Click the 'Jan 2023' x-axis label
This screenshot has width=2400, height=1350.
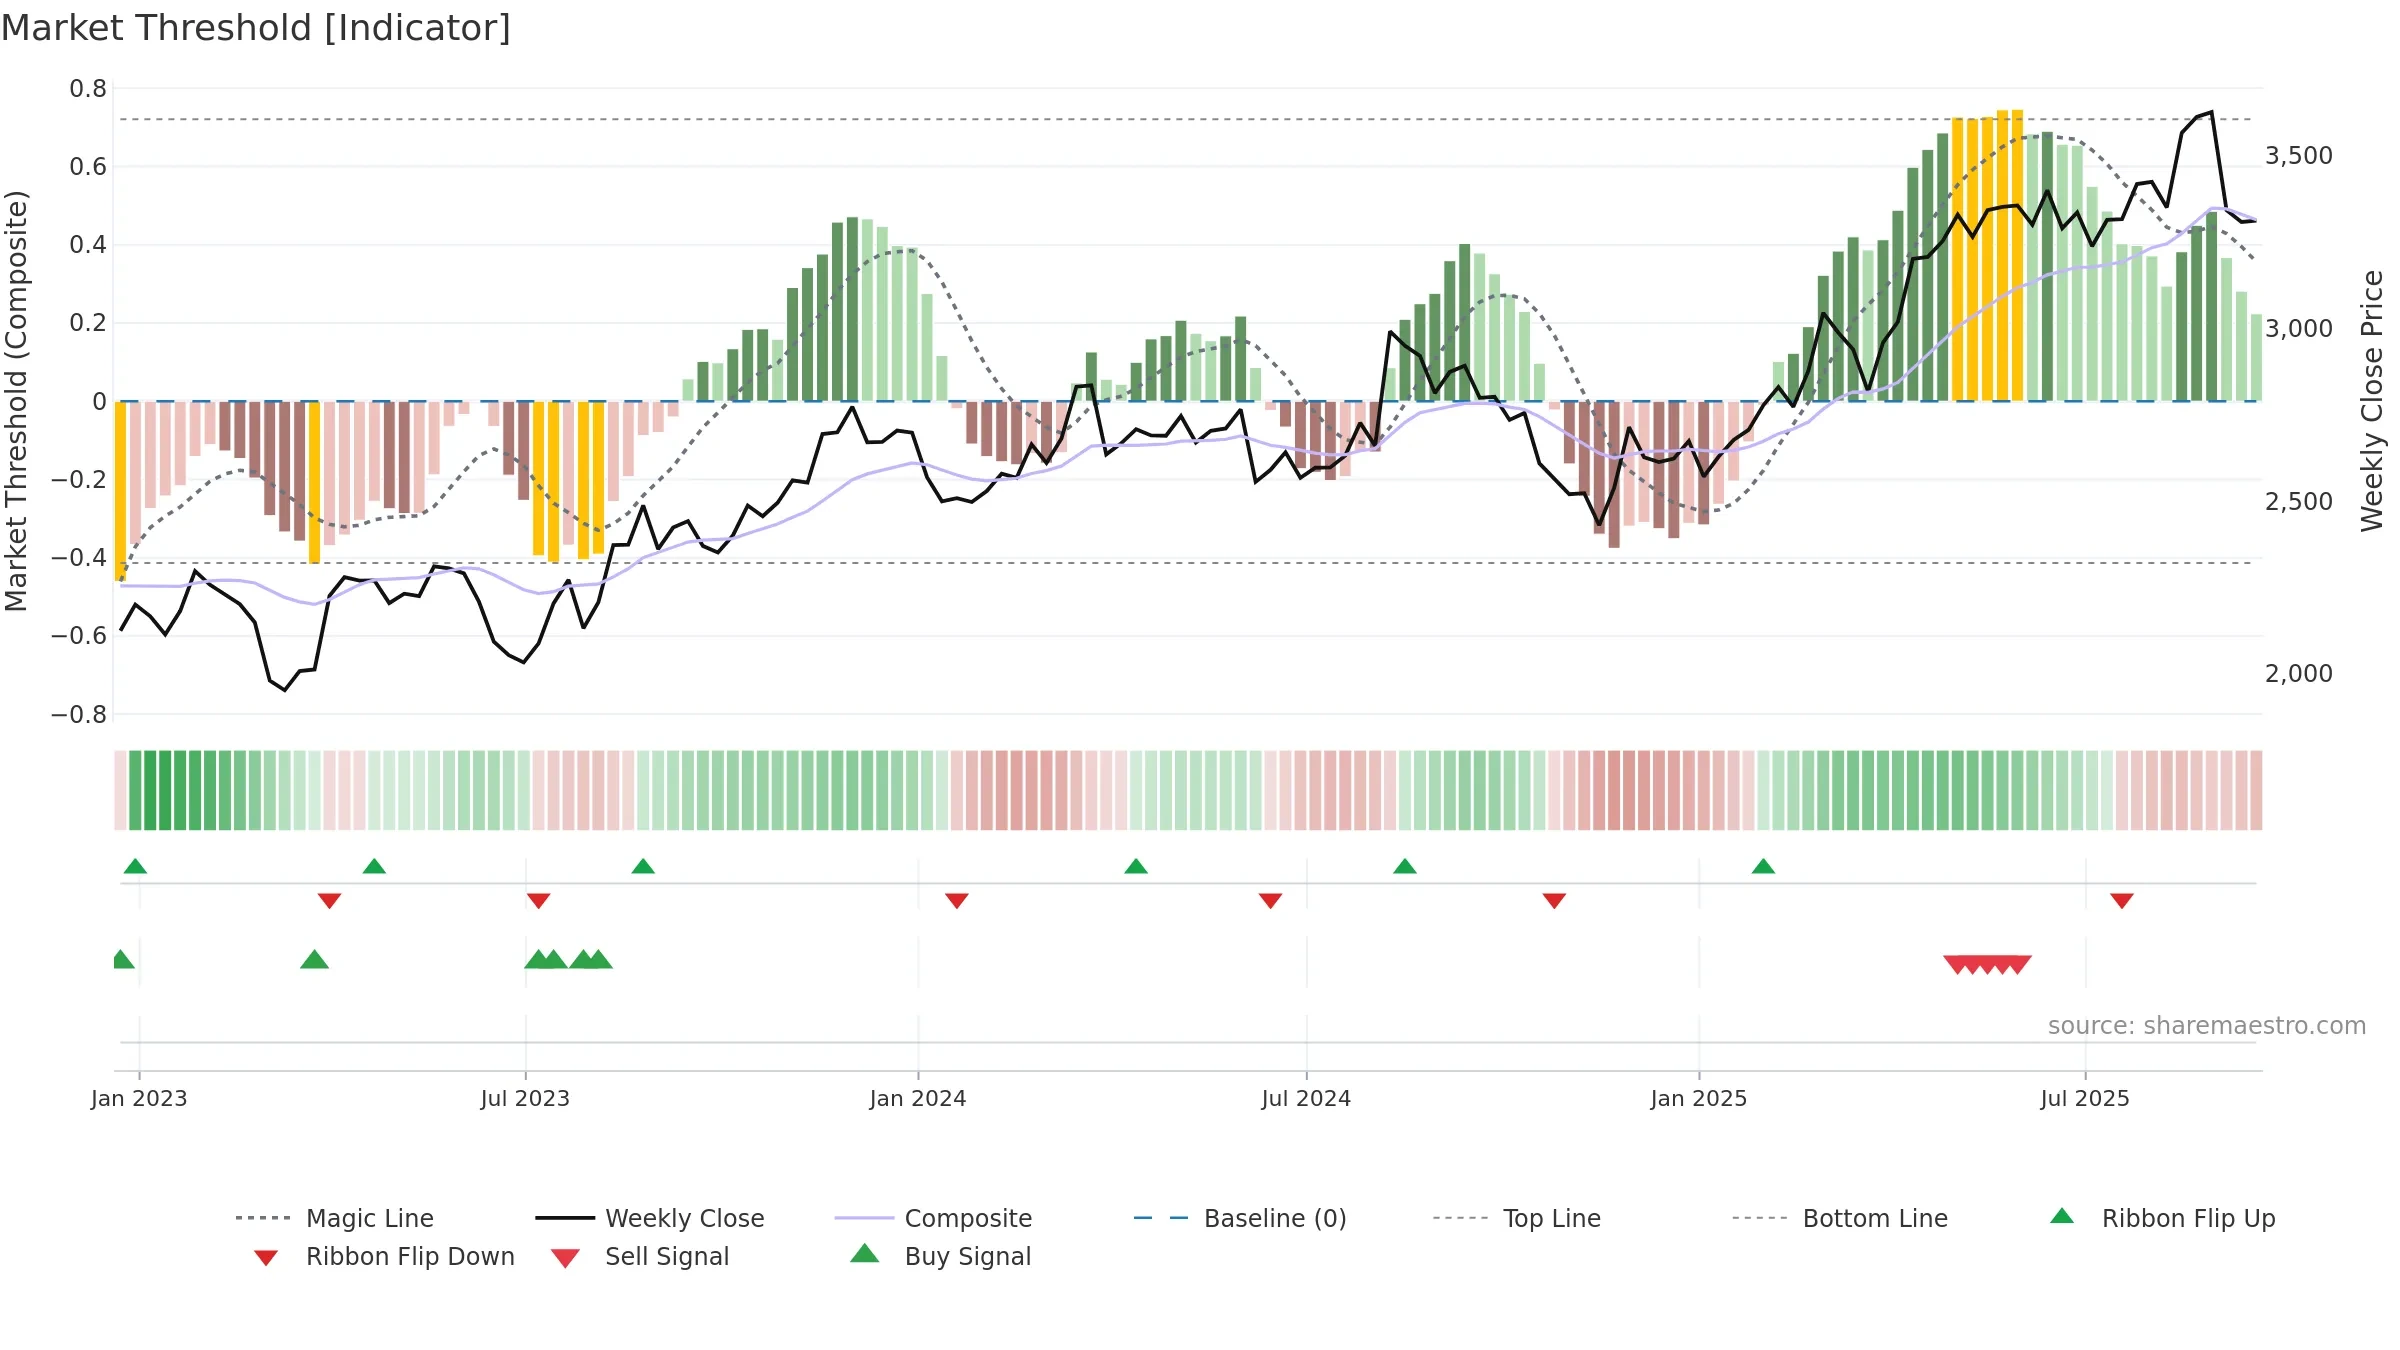(139, 1098)
